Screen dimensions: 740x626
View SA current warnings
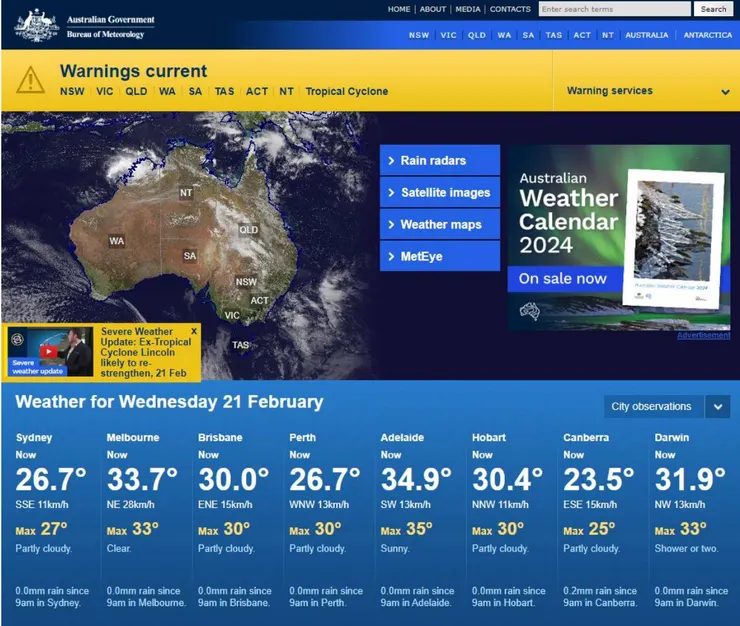coord(195,91)
